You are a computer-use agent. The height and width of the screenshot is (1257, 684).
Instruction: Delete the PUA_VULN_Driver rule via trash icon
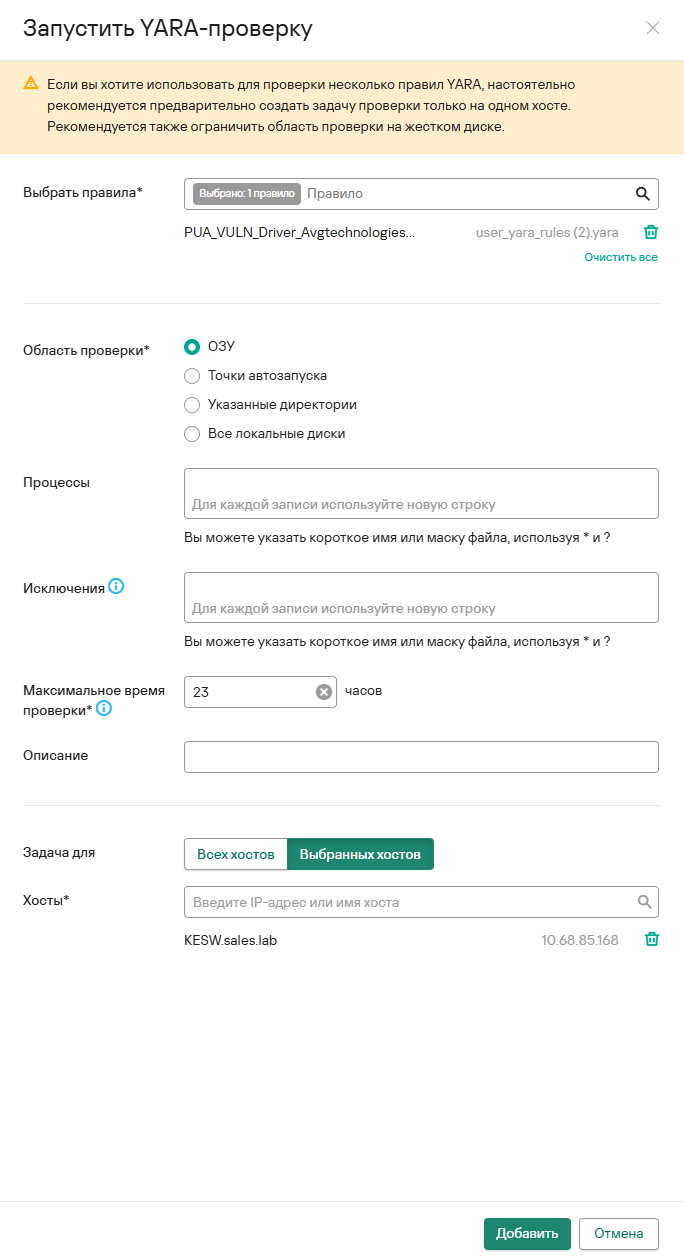[x=651, y=232]
